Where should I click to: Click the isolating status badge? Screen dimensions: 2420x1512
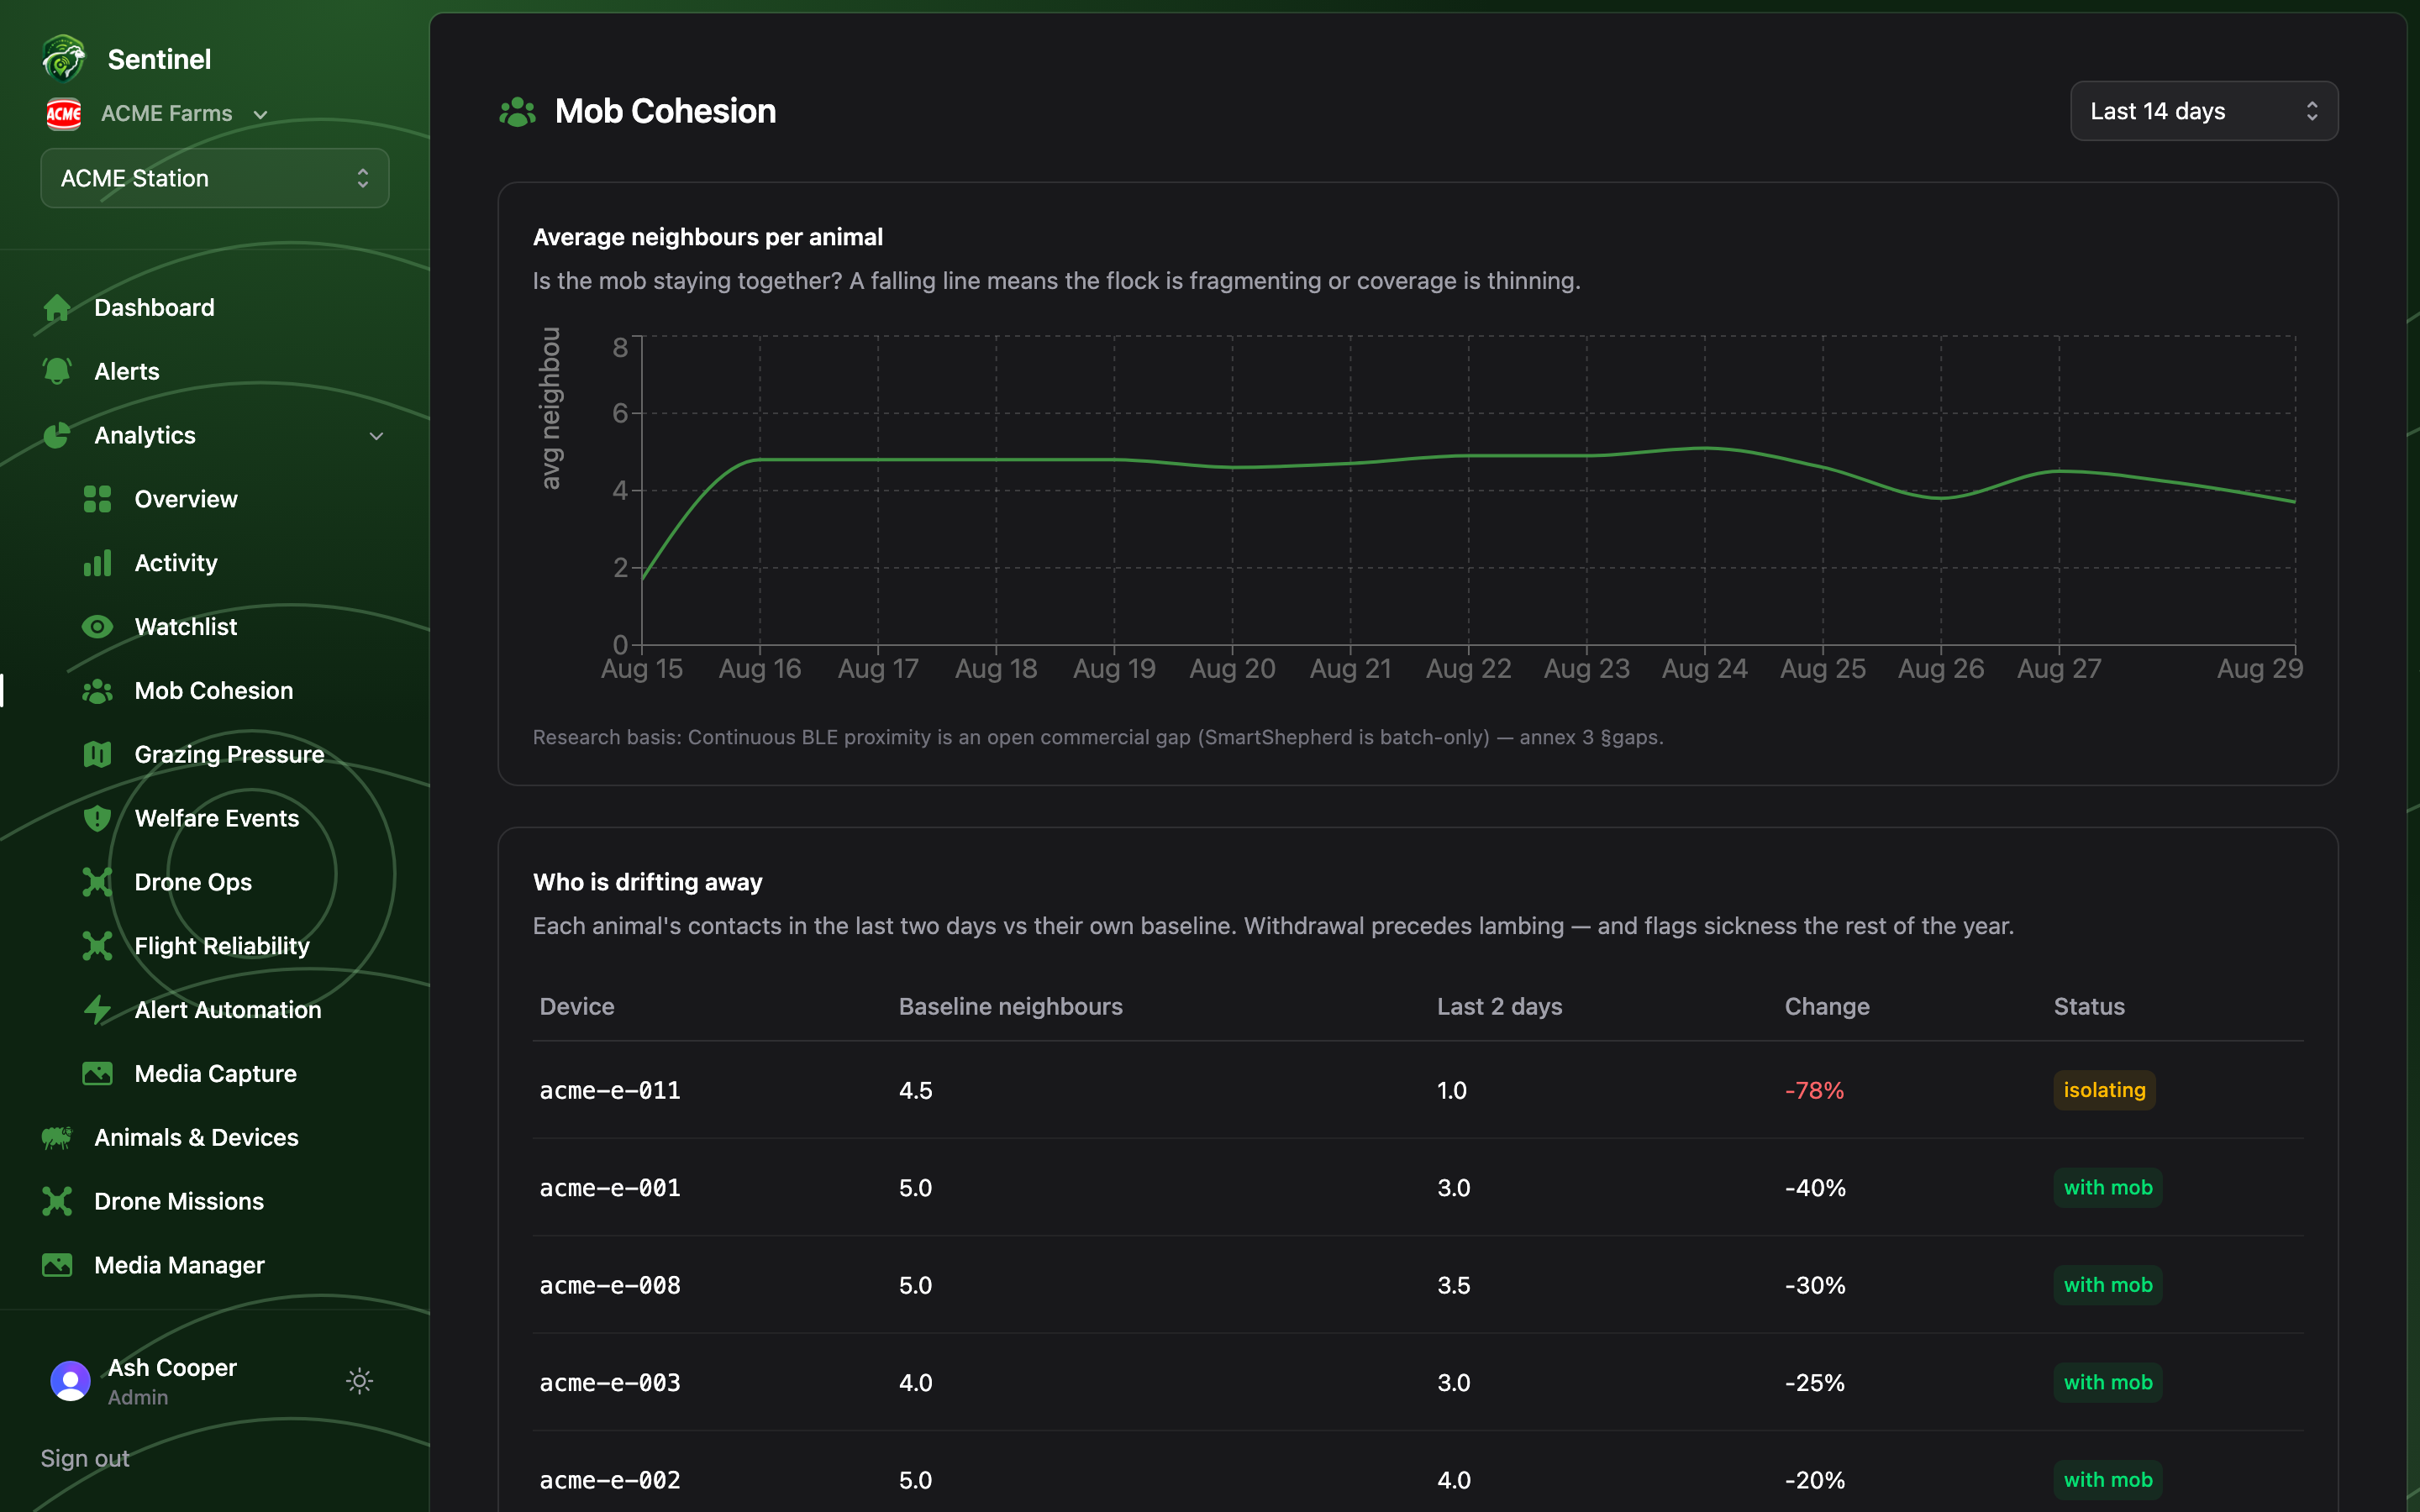(2104, 1090)
